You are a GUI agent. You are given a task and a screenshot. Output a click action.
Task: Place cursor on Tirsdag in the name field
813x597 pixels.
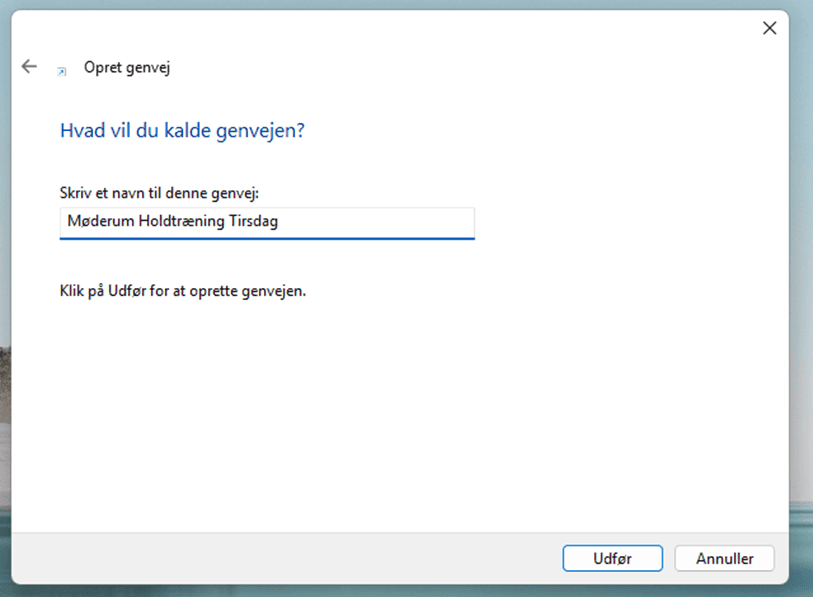252,222
